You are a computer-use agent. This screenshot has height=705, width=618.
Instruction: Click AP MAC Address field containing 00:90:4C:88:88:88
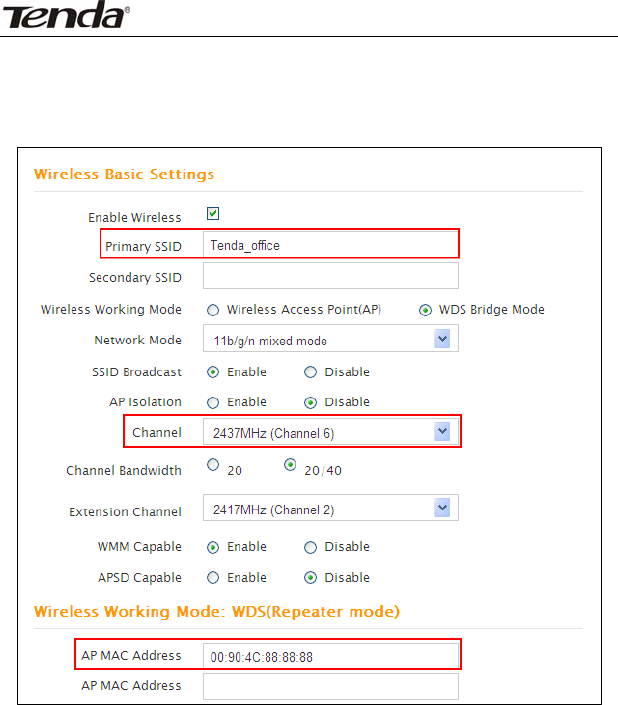[x=330, y=656]
